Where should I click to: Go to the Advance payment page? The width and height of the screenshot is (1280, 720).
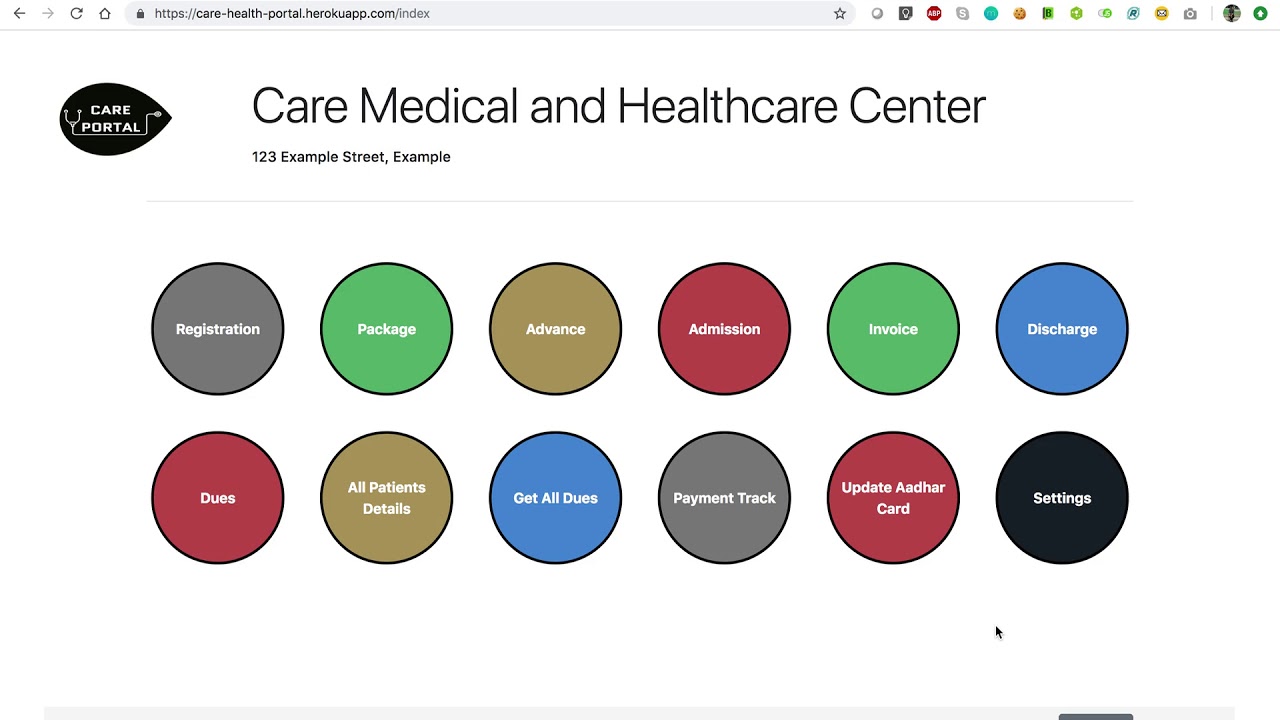pyautogui.click(x=555, y=329)
